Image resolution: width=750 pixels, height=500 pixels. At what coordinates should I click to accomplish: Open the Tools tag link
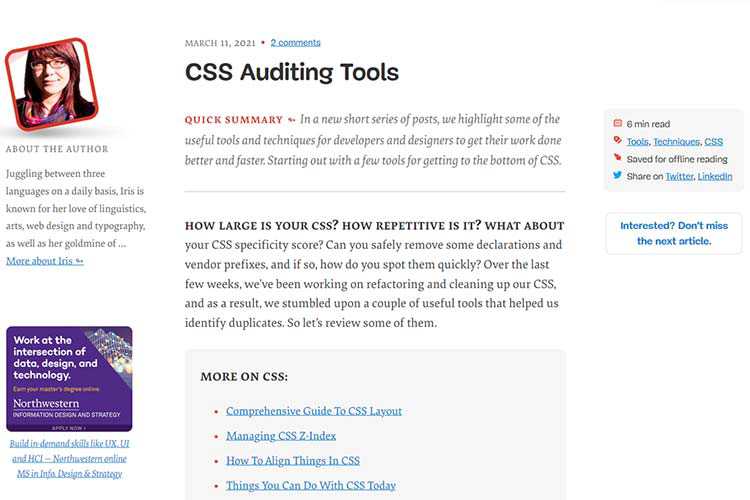(x=637, y=142)
